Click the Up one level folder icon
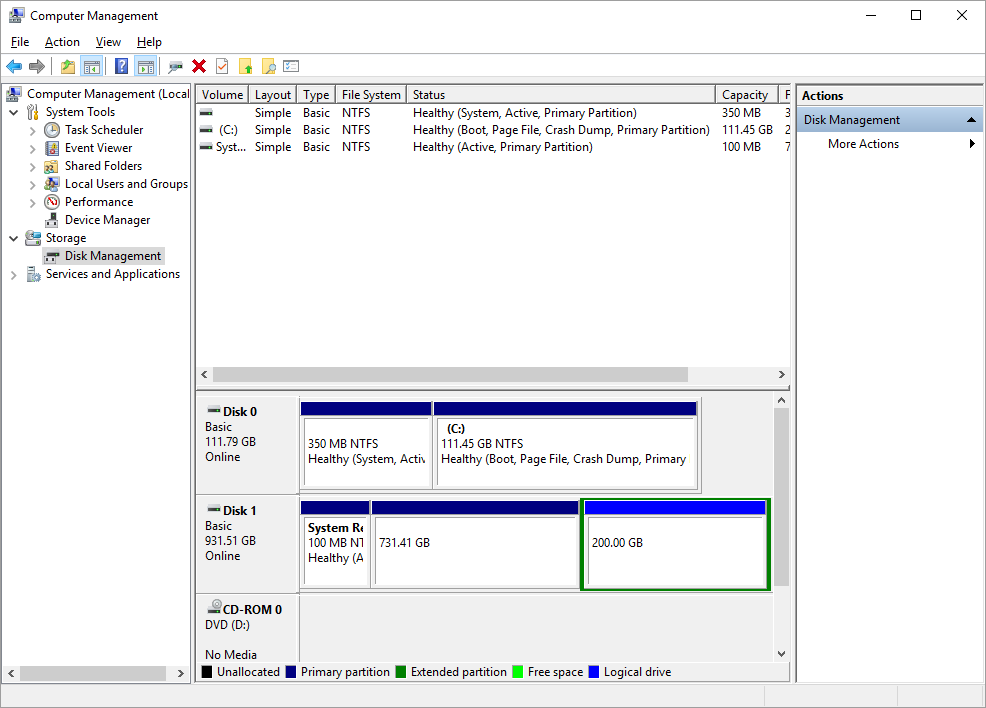 [68, 66]
